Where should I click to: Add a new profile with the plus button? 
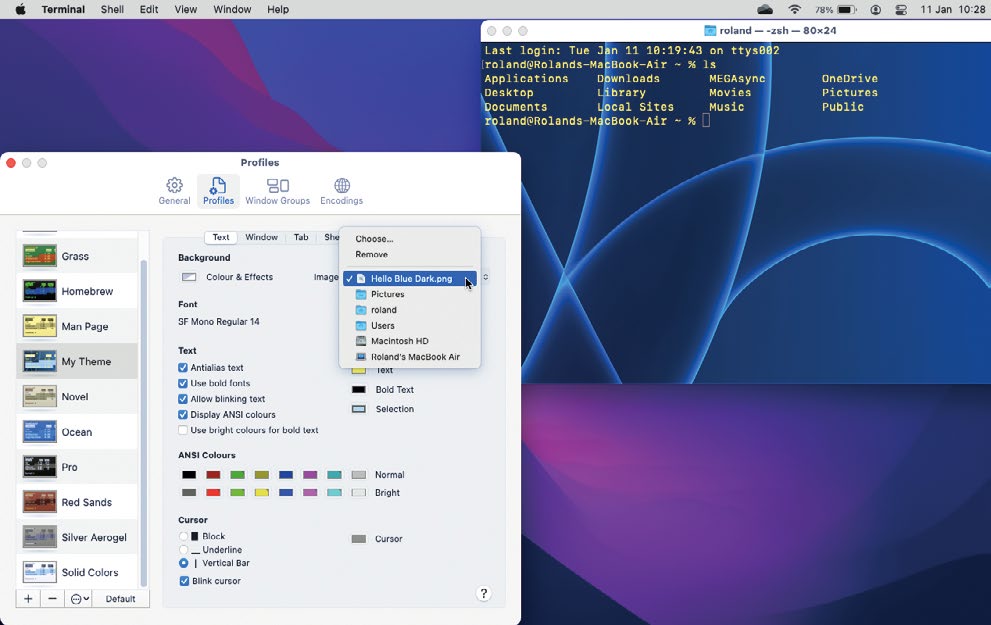click(28, 598)
